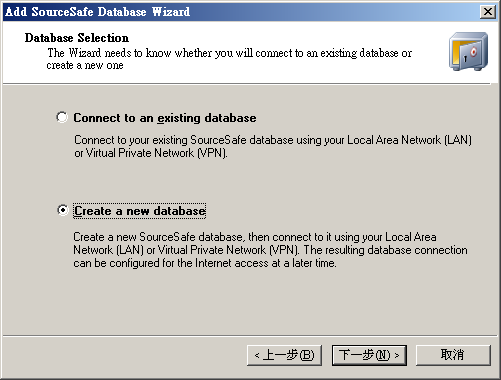This screenshot has height=380, width=501.
Task: Go back with the 上一步(B) button
Action: (284, 355)
